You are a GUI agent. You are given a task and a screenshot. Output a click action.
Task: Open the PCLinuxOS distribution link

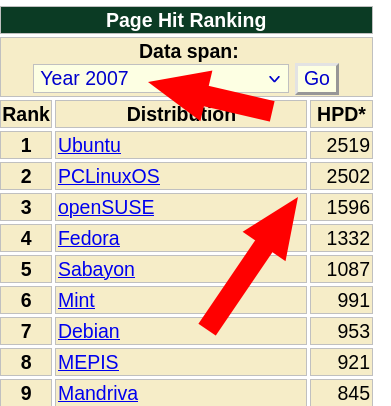[109, 176]
